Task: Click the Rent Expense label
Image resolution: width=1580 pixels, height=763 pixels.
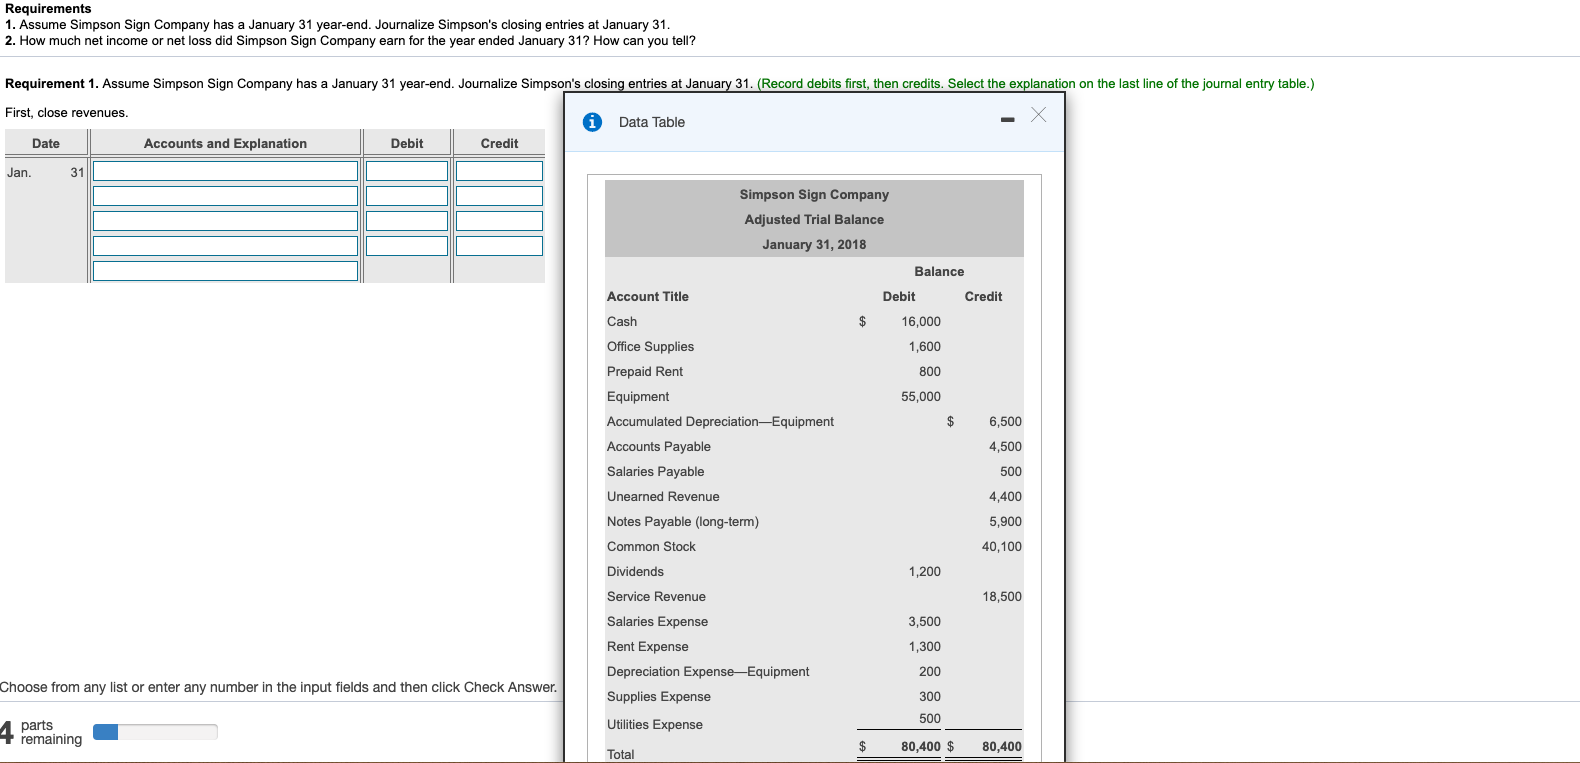Action: tap(647, 646)
